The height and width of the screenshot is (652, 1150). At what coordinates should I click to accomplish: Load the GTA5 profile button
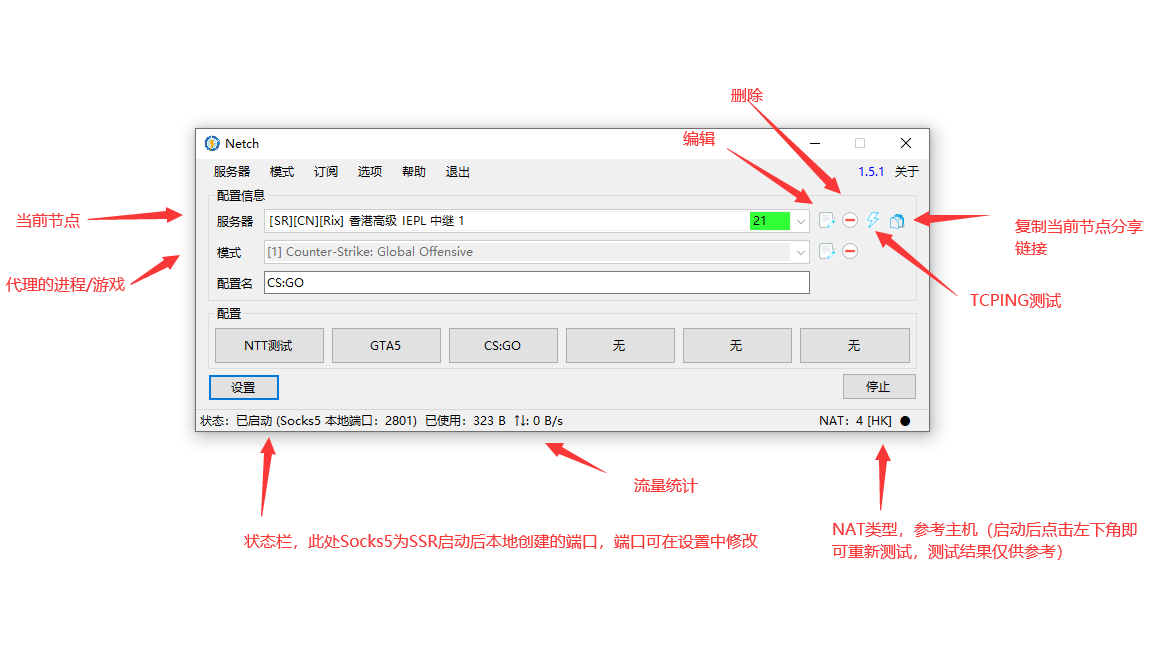[x=386, y=345]
